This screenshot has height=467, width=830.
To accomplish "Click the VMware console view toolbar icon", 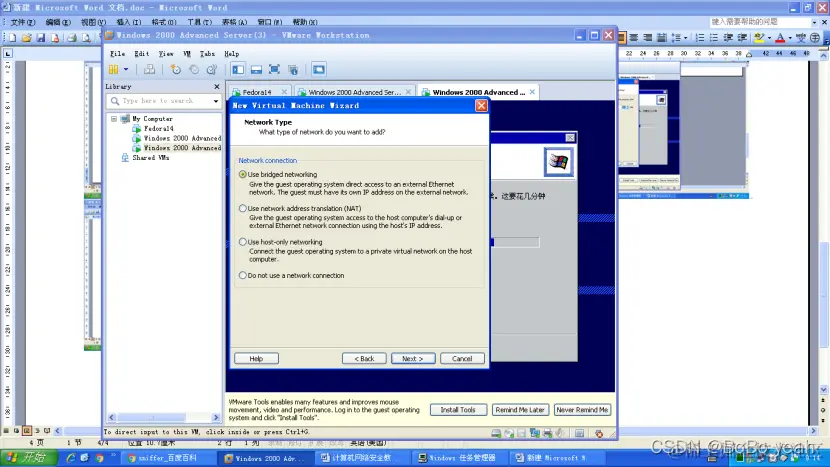I will 319,69.
